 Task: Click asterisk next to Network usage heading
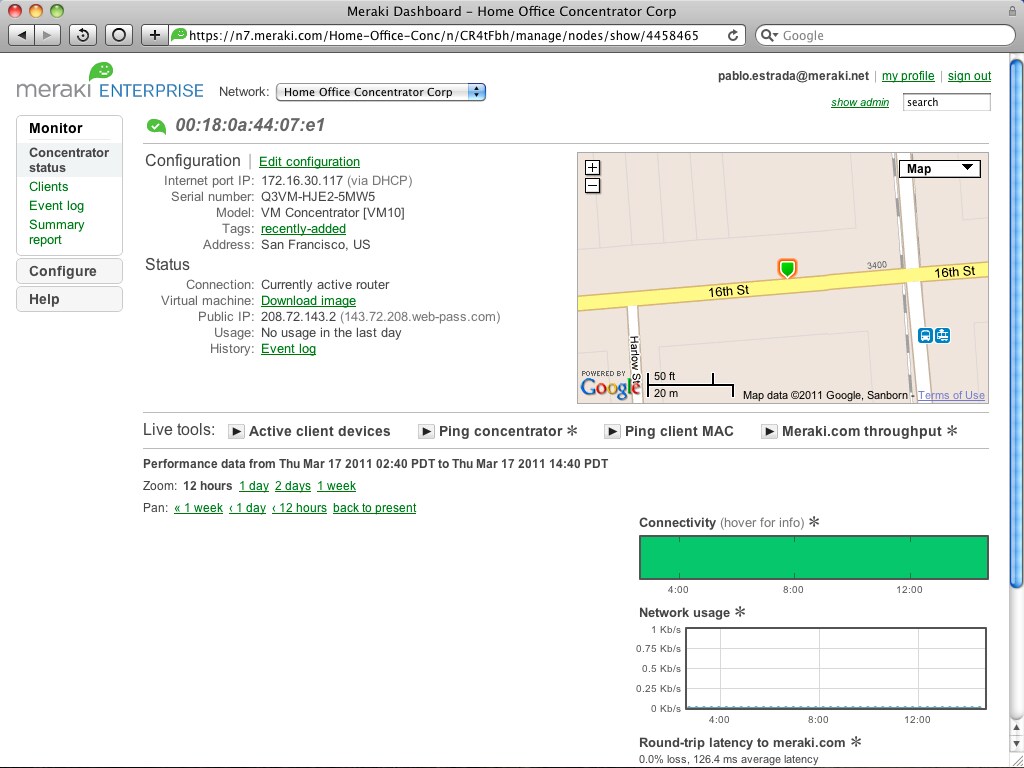click(740, 612)
